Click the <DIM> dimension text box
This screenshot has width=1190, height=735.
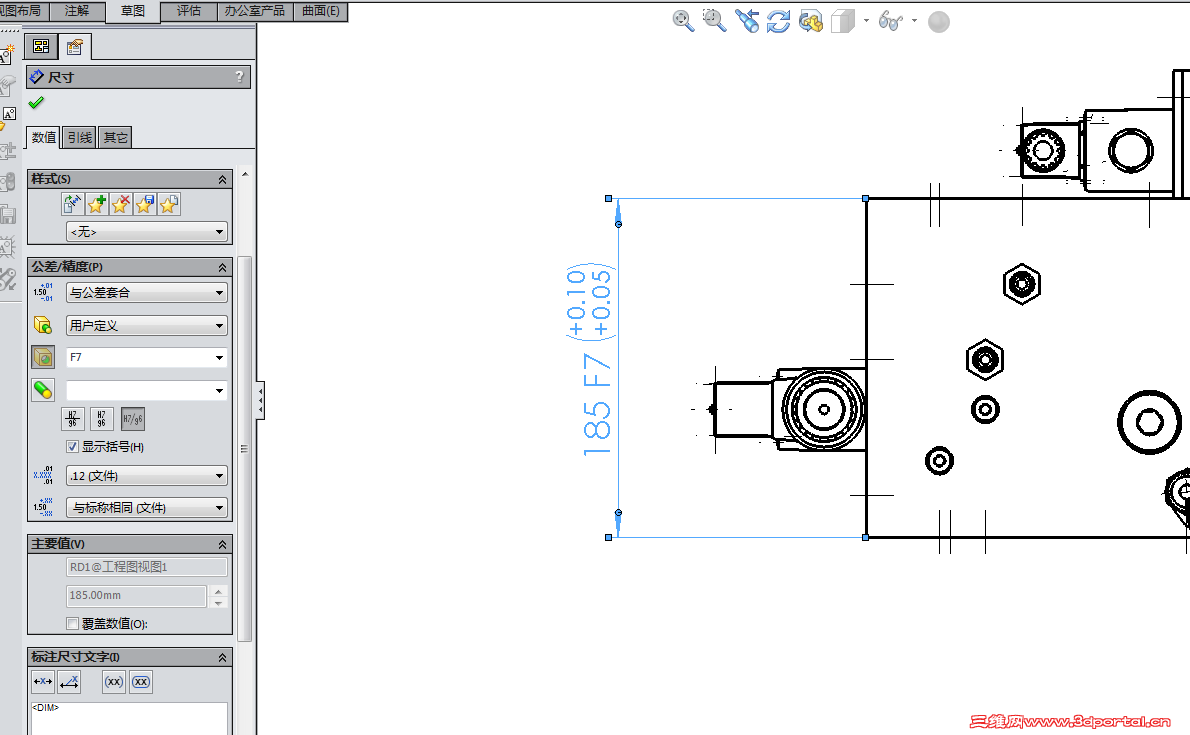click(129, 718)
